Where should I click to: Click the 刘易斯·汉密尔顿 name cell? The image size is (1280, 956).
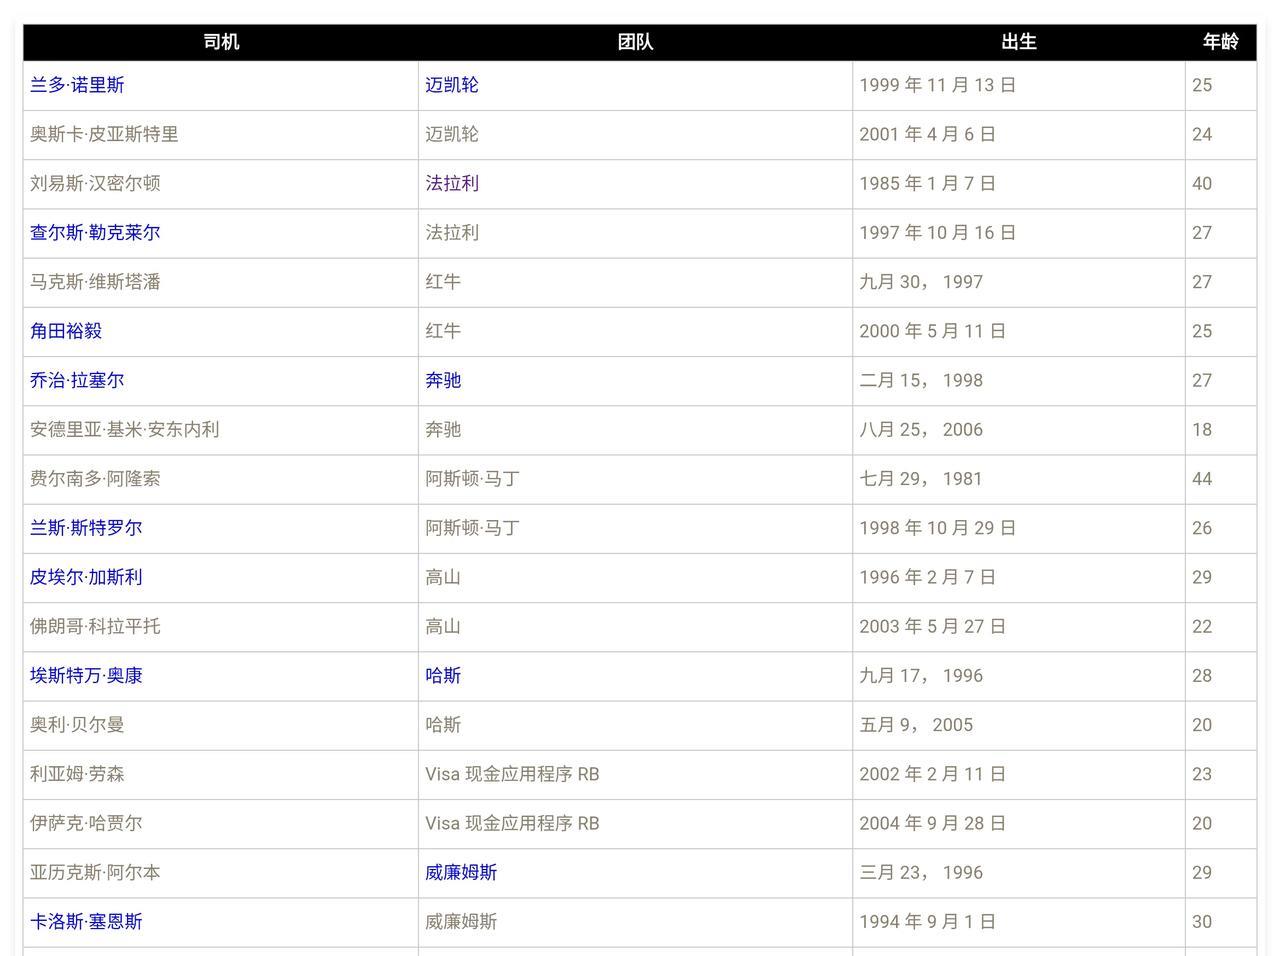coord(95,183)
